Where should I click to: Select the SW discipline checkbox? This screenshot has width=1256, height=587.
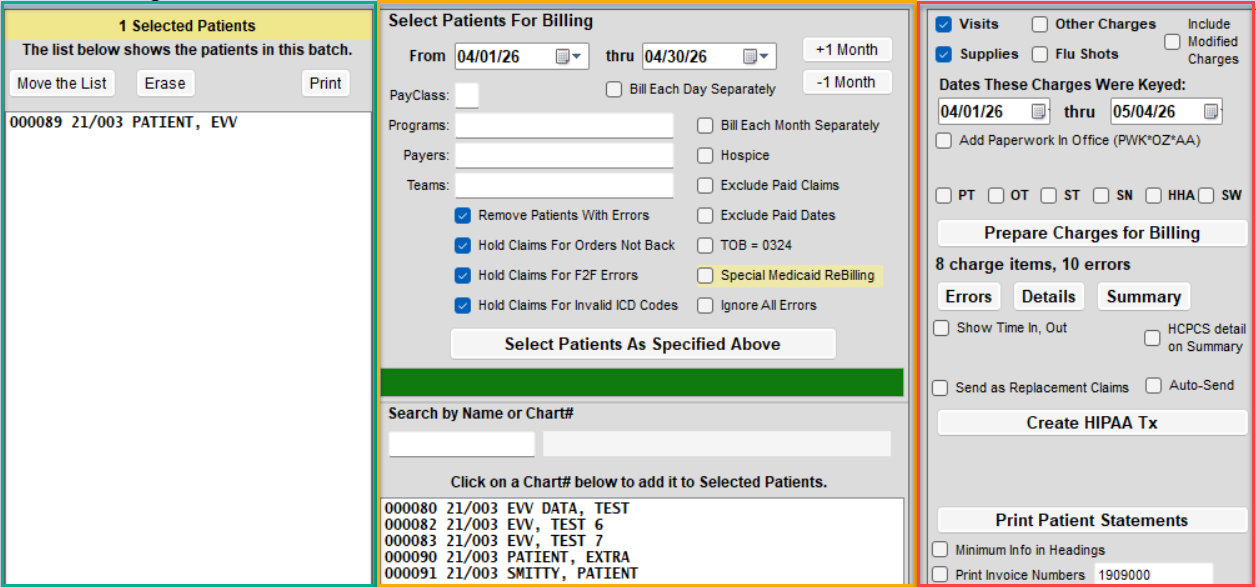[x=1205, y=195]
